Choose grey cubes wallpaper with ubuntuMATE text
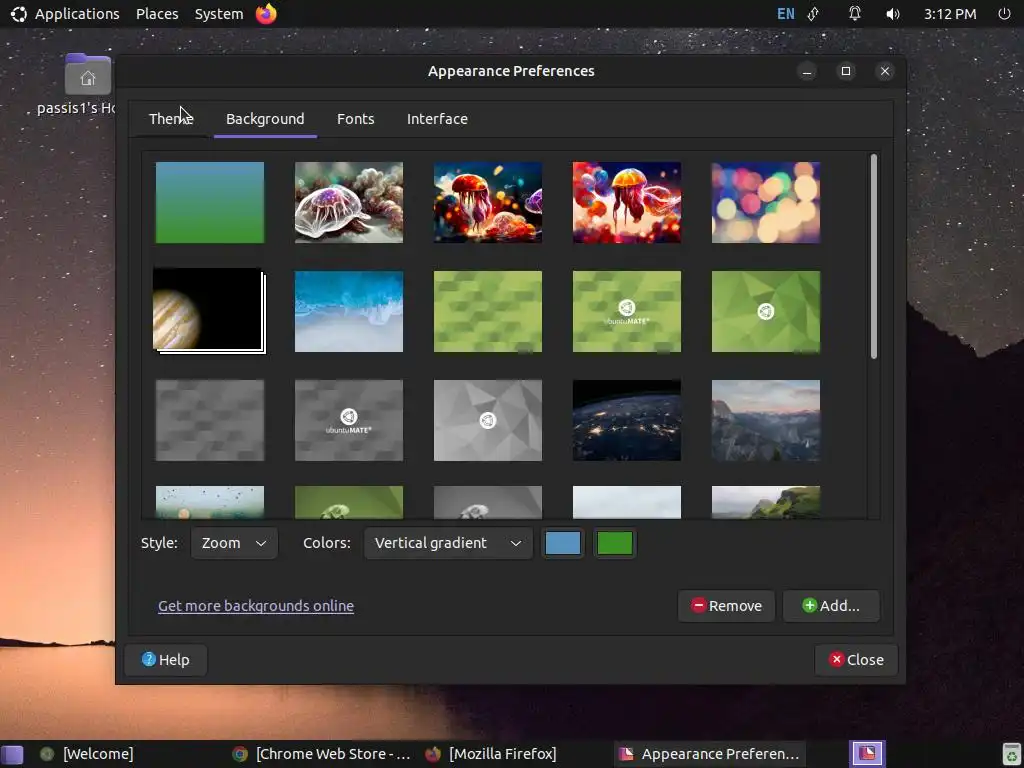This screenshot has height=768, width=1024. pos(349,421)
